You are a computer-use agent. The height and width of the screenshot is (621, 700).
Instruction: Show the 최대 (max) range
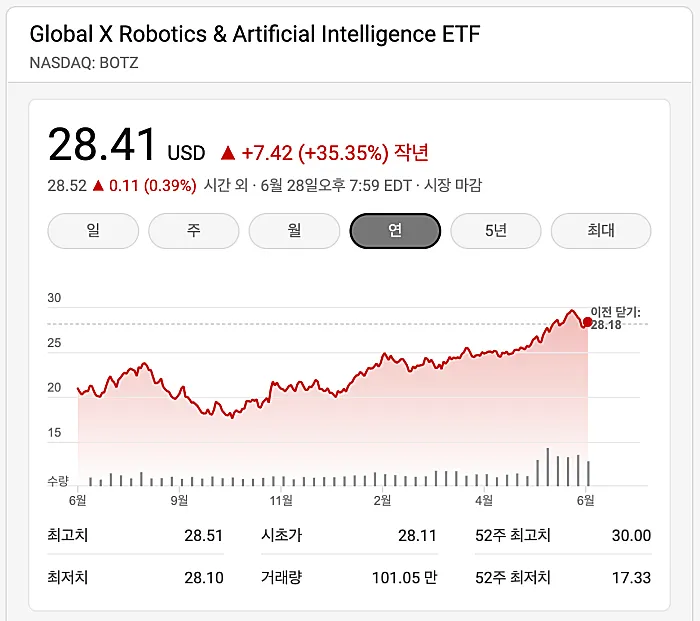[601, 231]
